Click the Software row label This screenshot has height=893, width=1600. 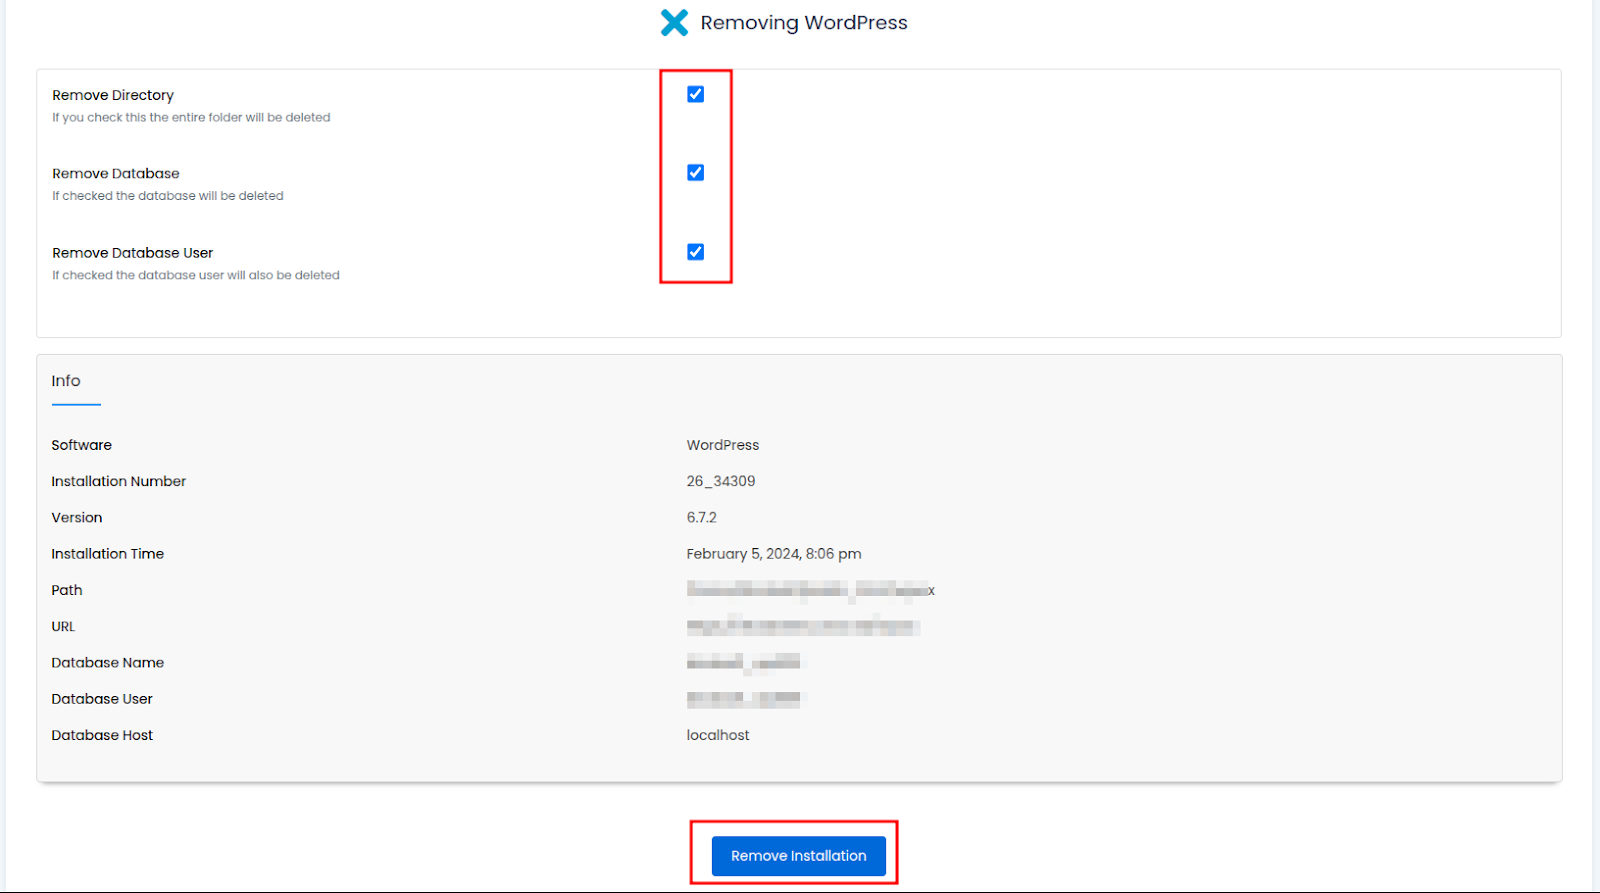coord(82,445)
